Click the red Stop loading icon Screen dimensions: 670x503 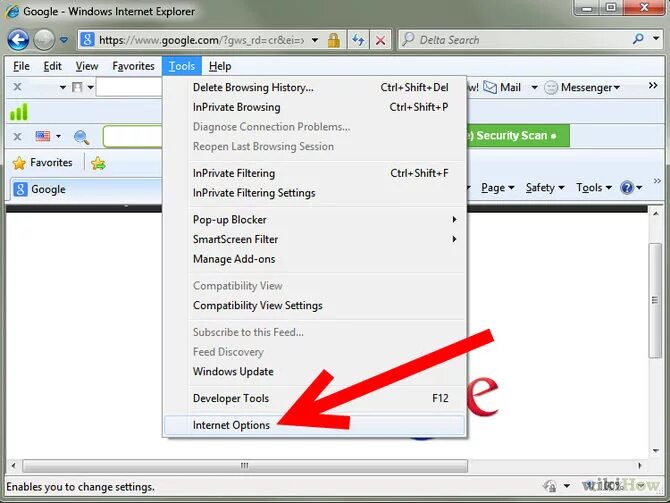[x=380, y=40]
